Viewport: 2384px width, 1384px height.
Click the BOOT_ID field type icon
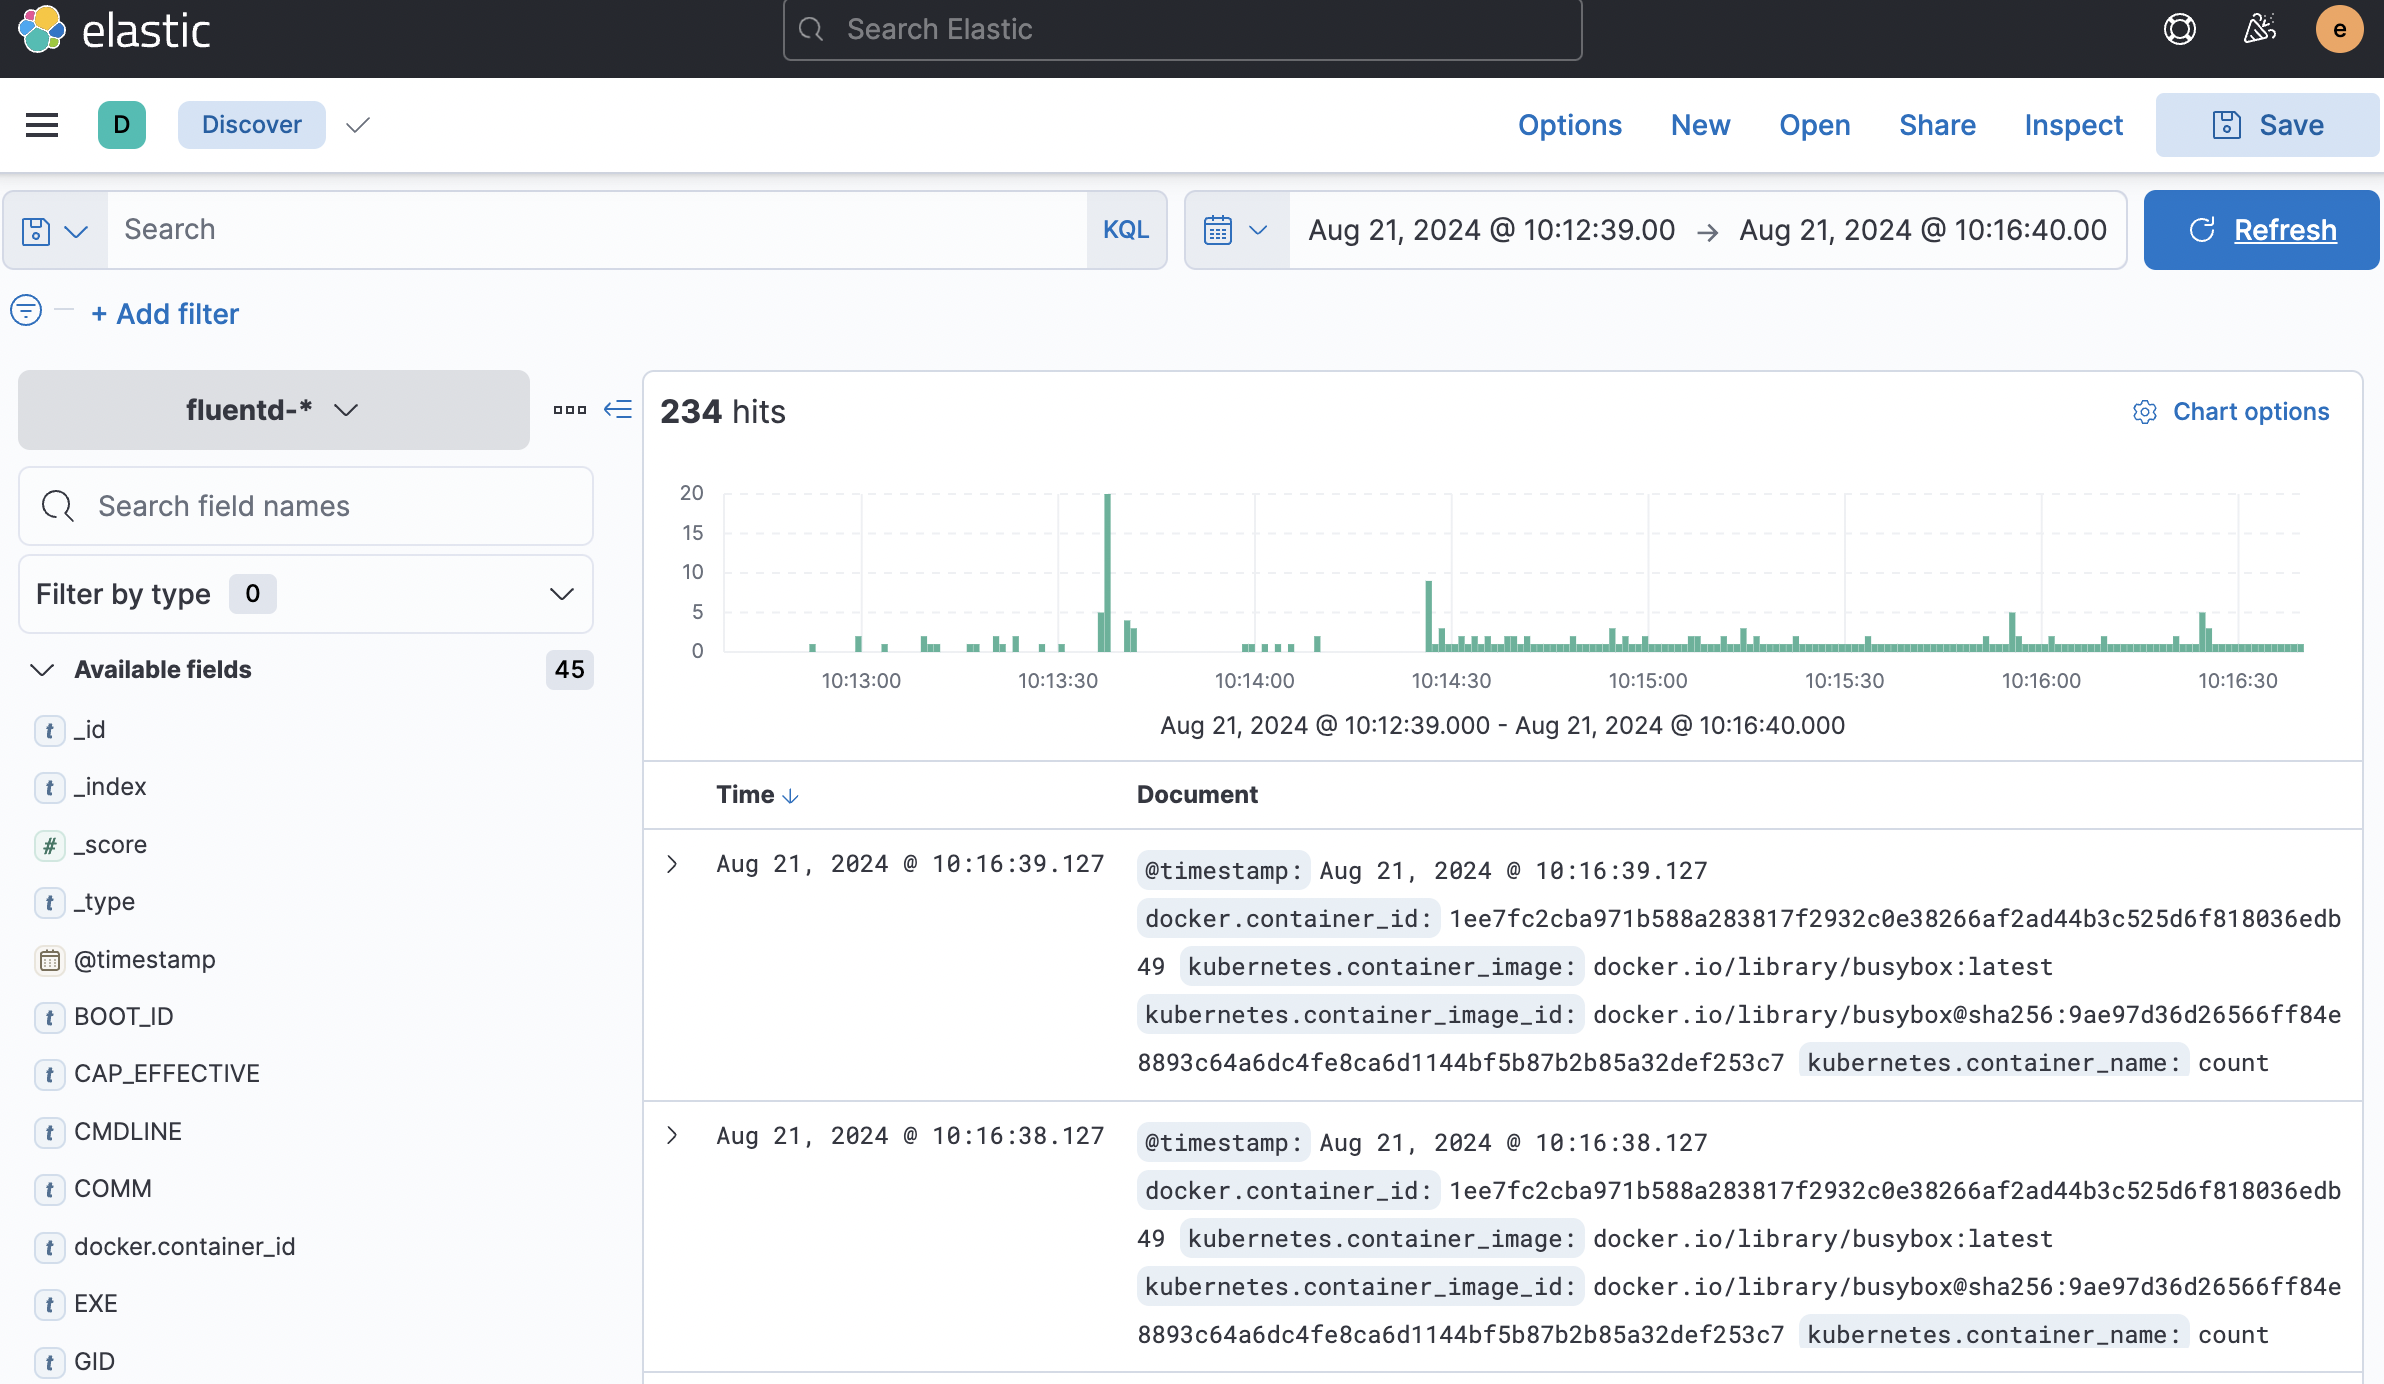pyautogui.click(x=50, y=1018)
